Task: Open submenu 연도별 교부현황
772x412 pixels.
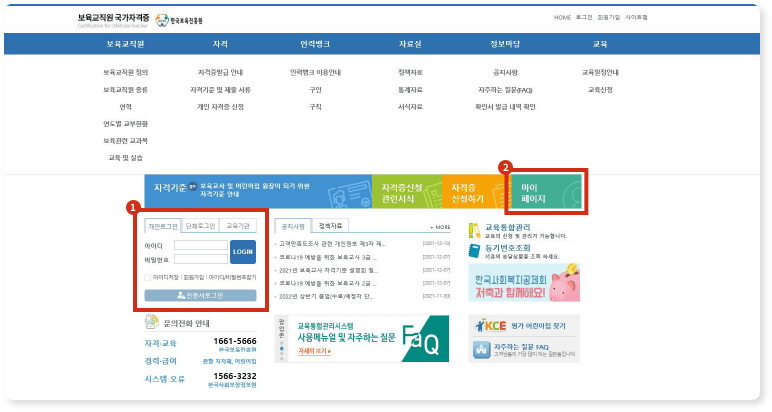Action: coord(125,124)
